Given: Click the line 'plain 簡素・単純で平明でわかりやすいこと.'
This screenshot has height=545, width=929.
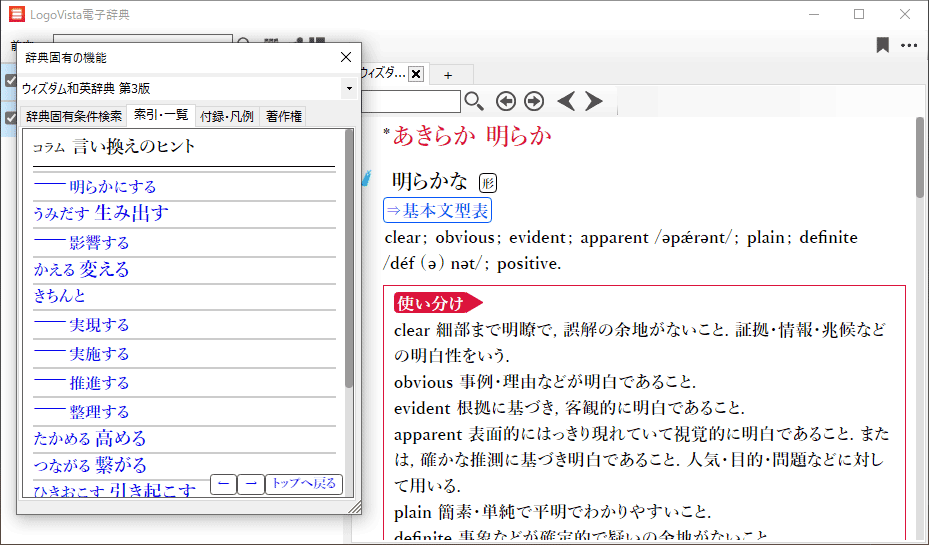Looking at the screenshot, I should [x=553, y=512].
